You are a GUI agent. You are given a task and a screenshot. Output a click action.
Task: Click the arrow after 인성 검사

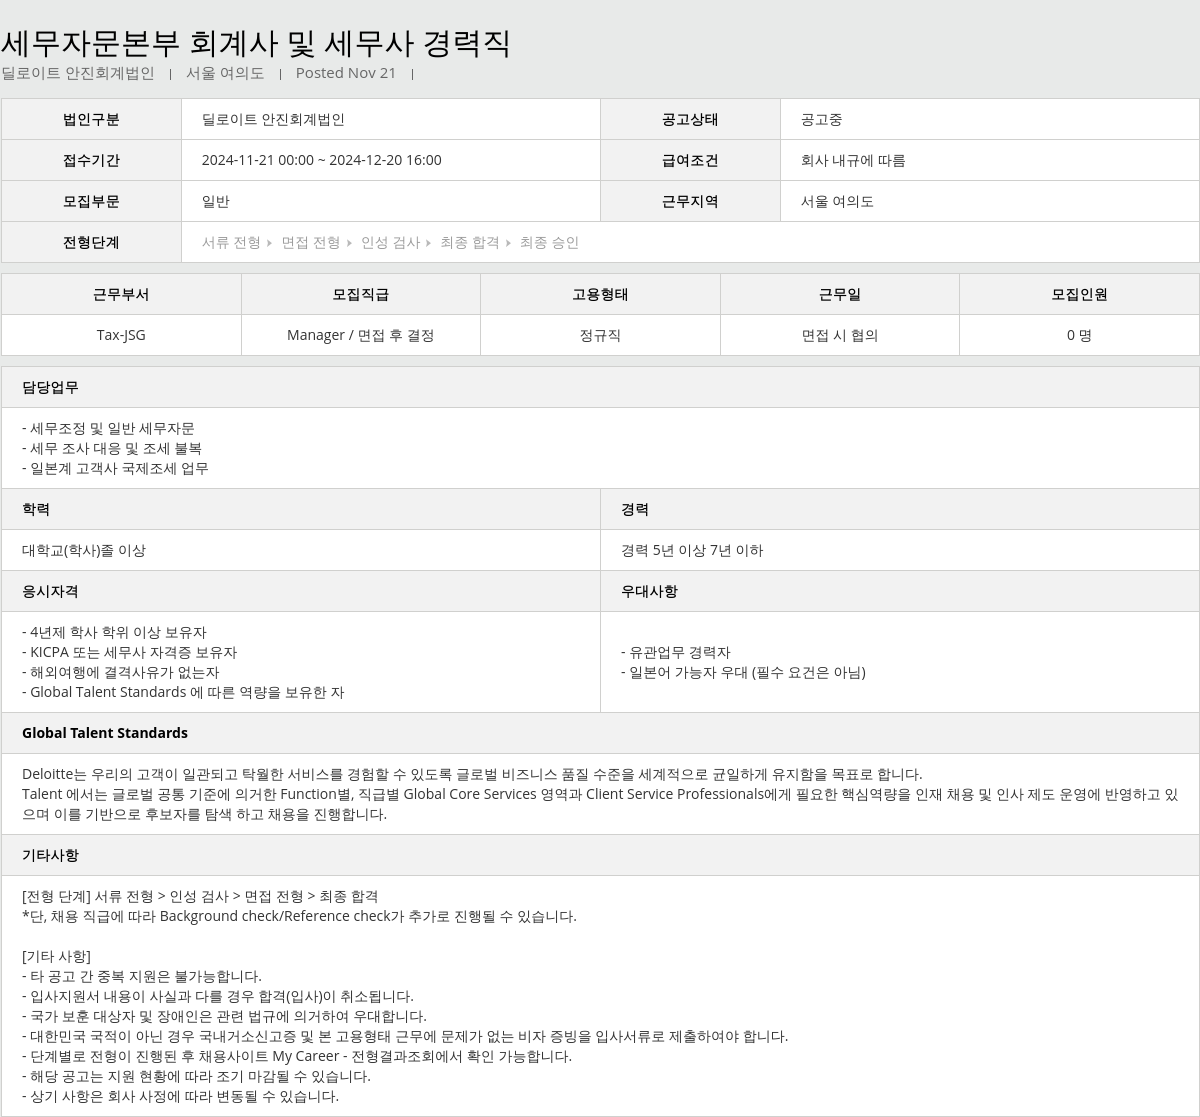428,243
